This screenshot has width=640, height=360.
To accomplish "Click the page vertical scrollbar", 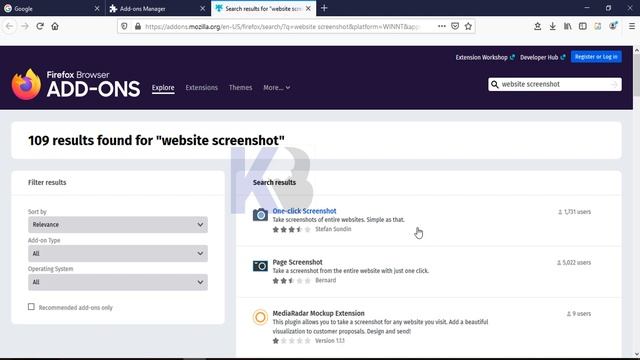I will point(636,76).
